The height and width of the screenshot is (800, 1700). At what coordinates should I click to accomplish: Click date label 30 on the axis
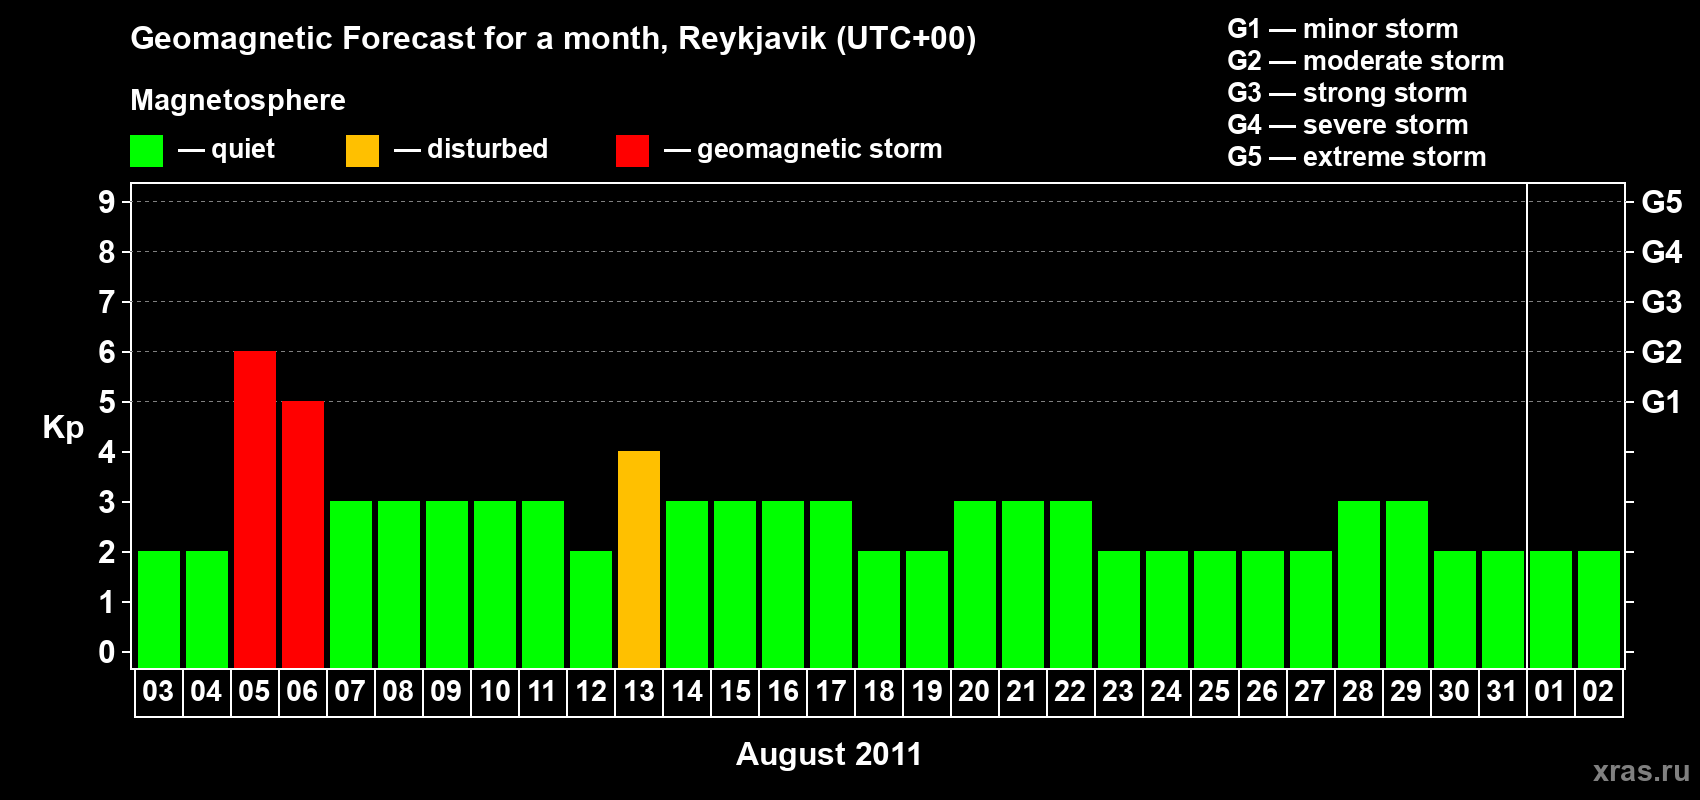coord(1454,691)
